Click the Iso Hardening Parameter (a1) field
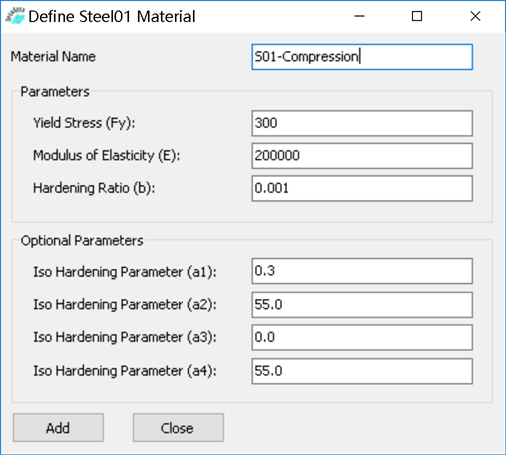This screenshot has width=506, height=455. (x=362, y=271)
